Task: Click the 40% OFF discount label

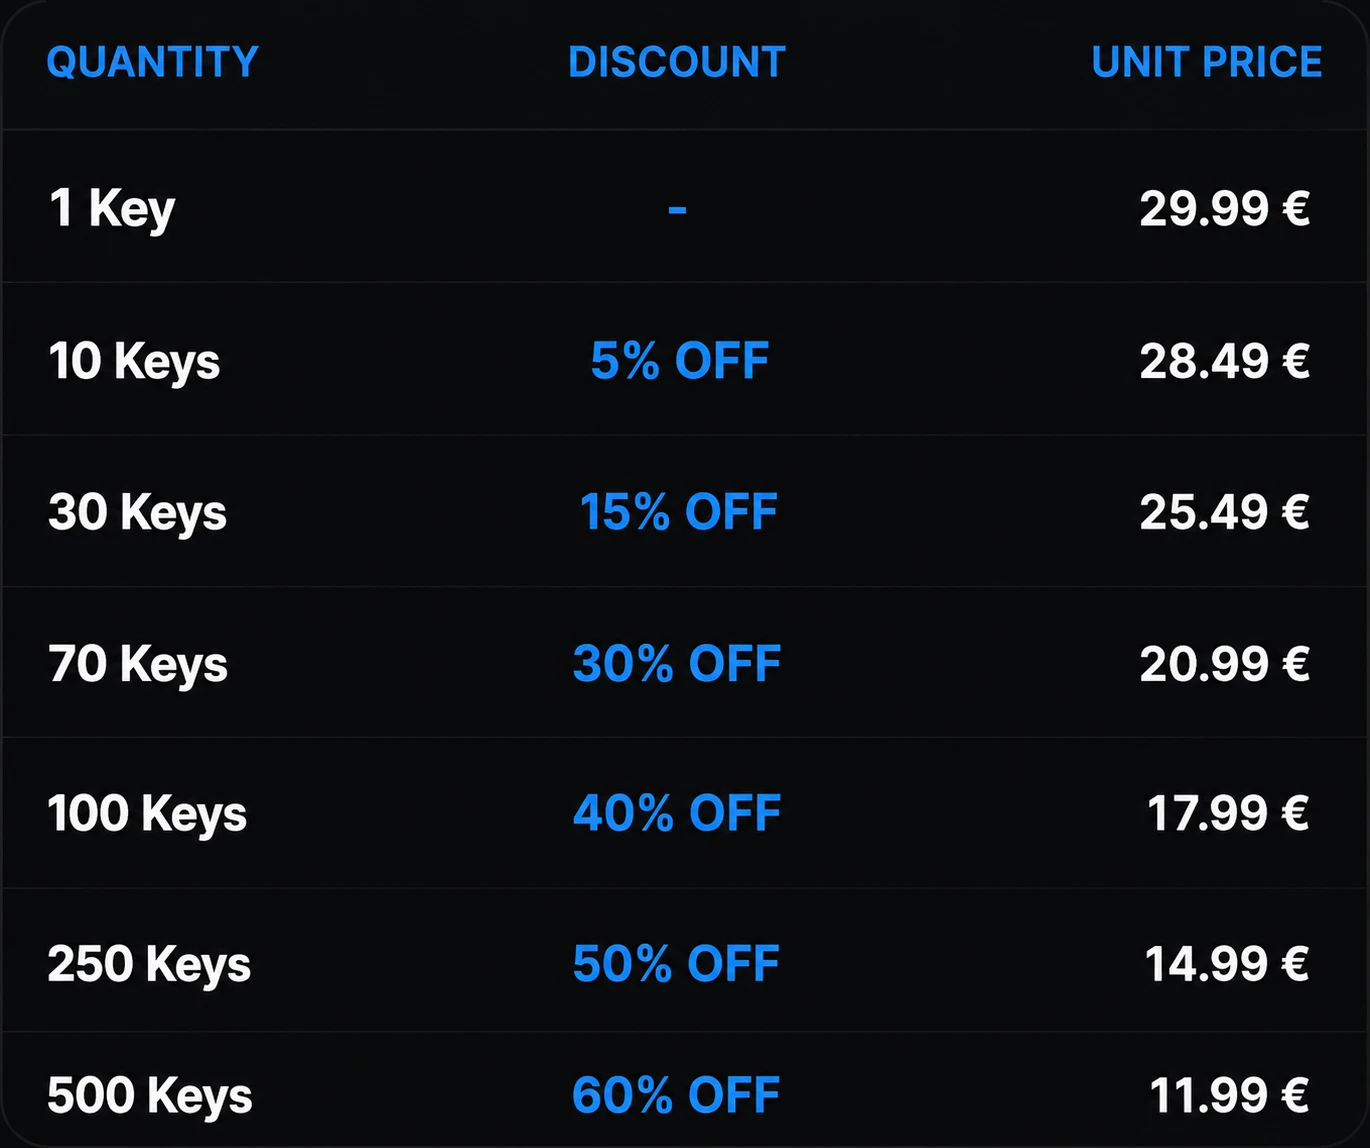Action: [x=677, y=813]
